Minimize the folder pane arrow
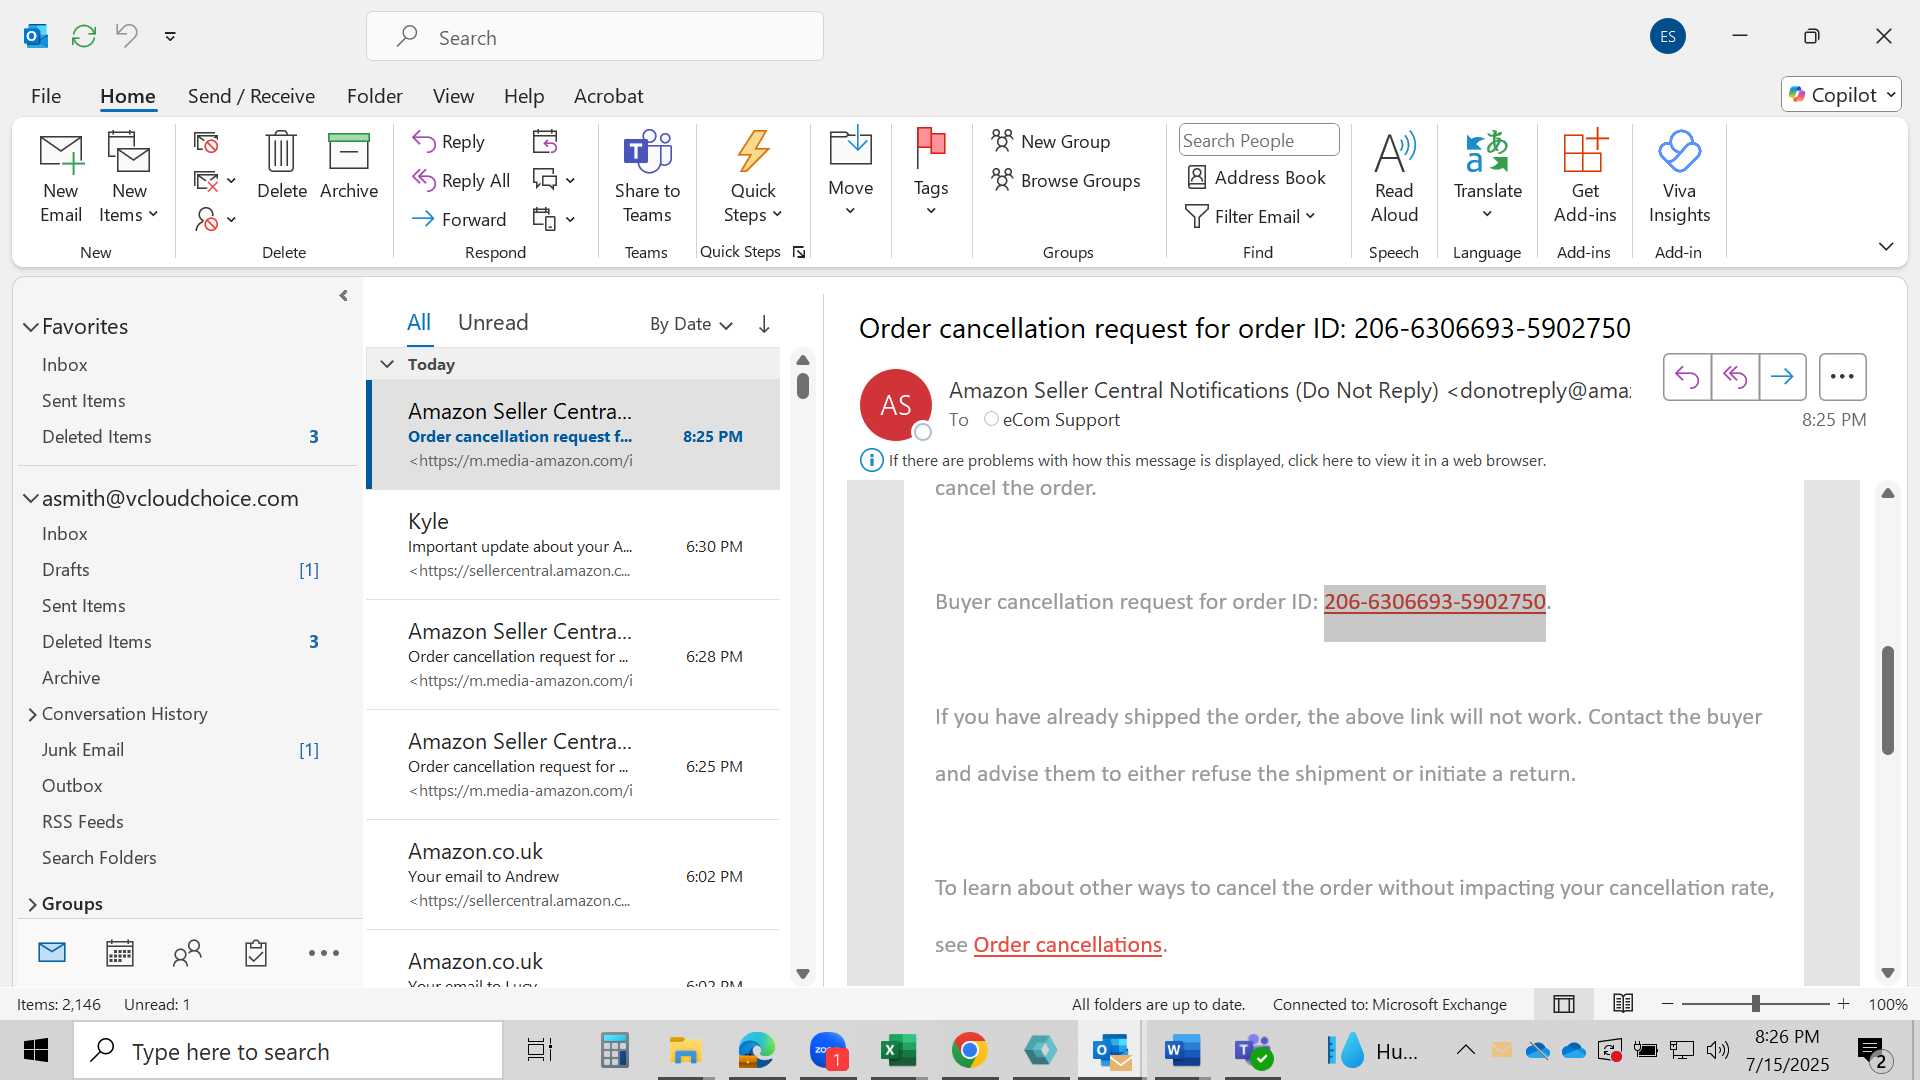 (343, 296)
